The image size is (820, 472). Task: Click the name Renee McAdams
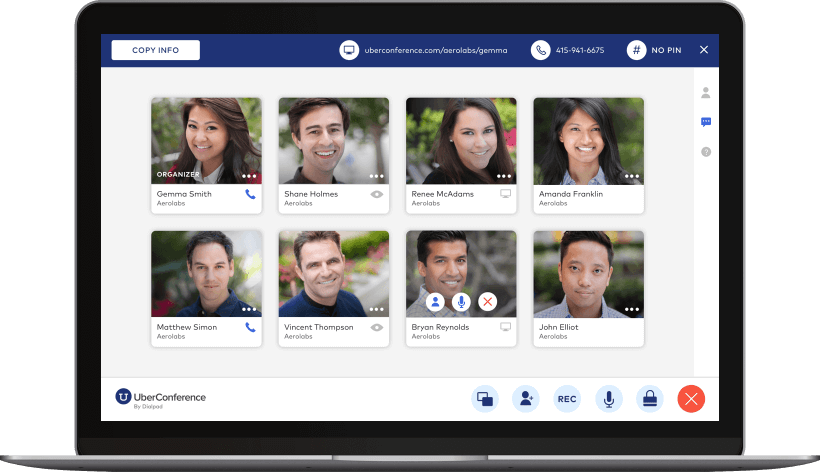(x=442, y=194)
